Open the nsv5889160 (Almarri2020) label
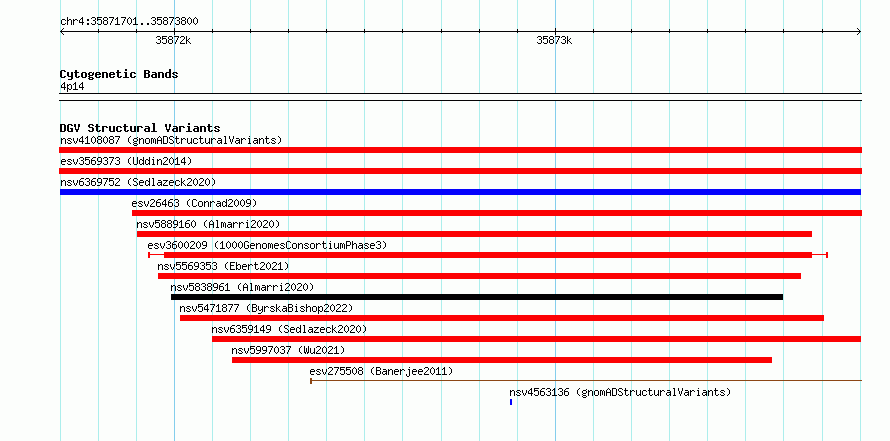The image size is (890, 441). click(208, 224)
